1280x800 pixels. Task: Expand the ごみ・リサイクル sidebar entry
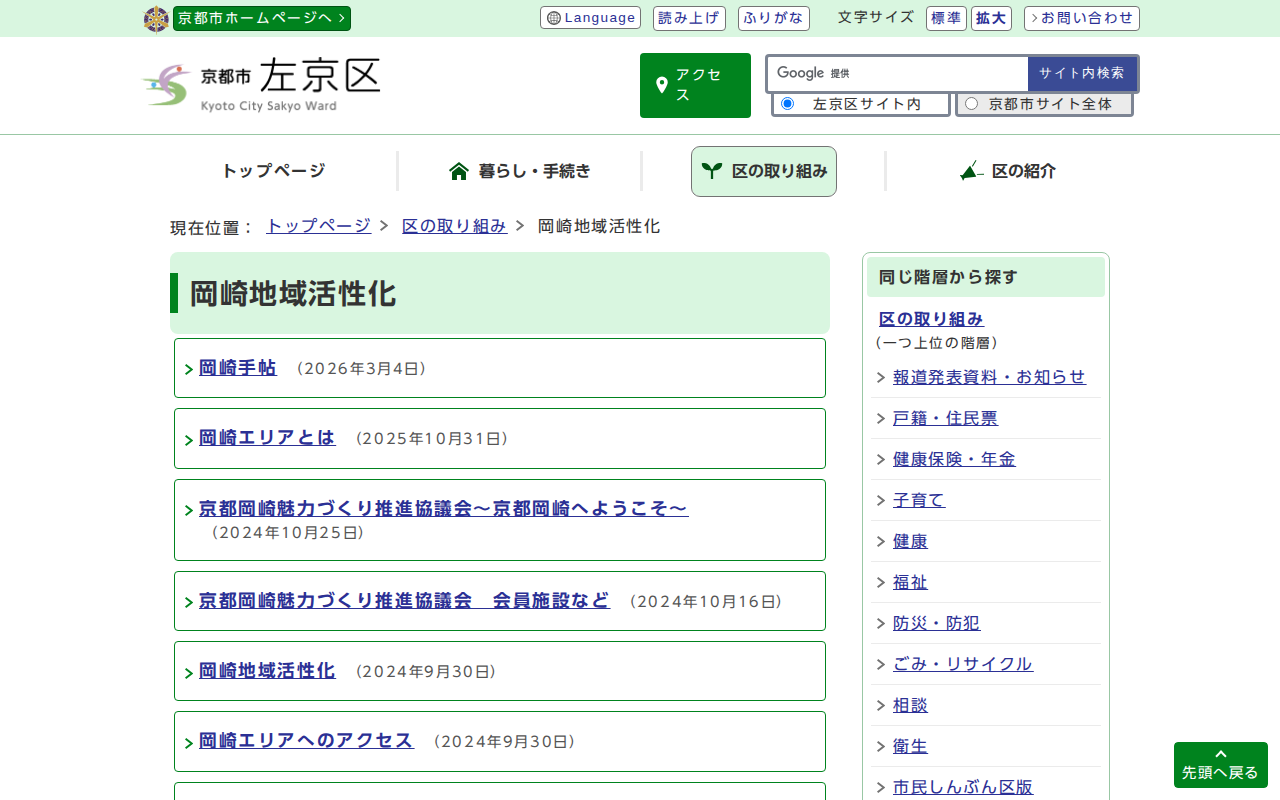pyautogui.click(x=962, y=664)
